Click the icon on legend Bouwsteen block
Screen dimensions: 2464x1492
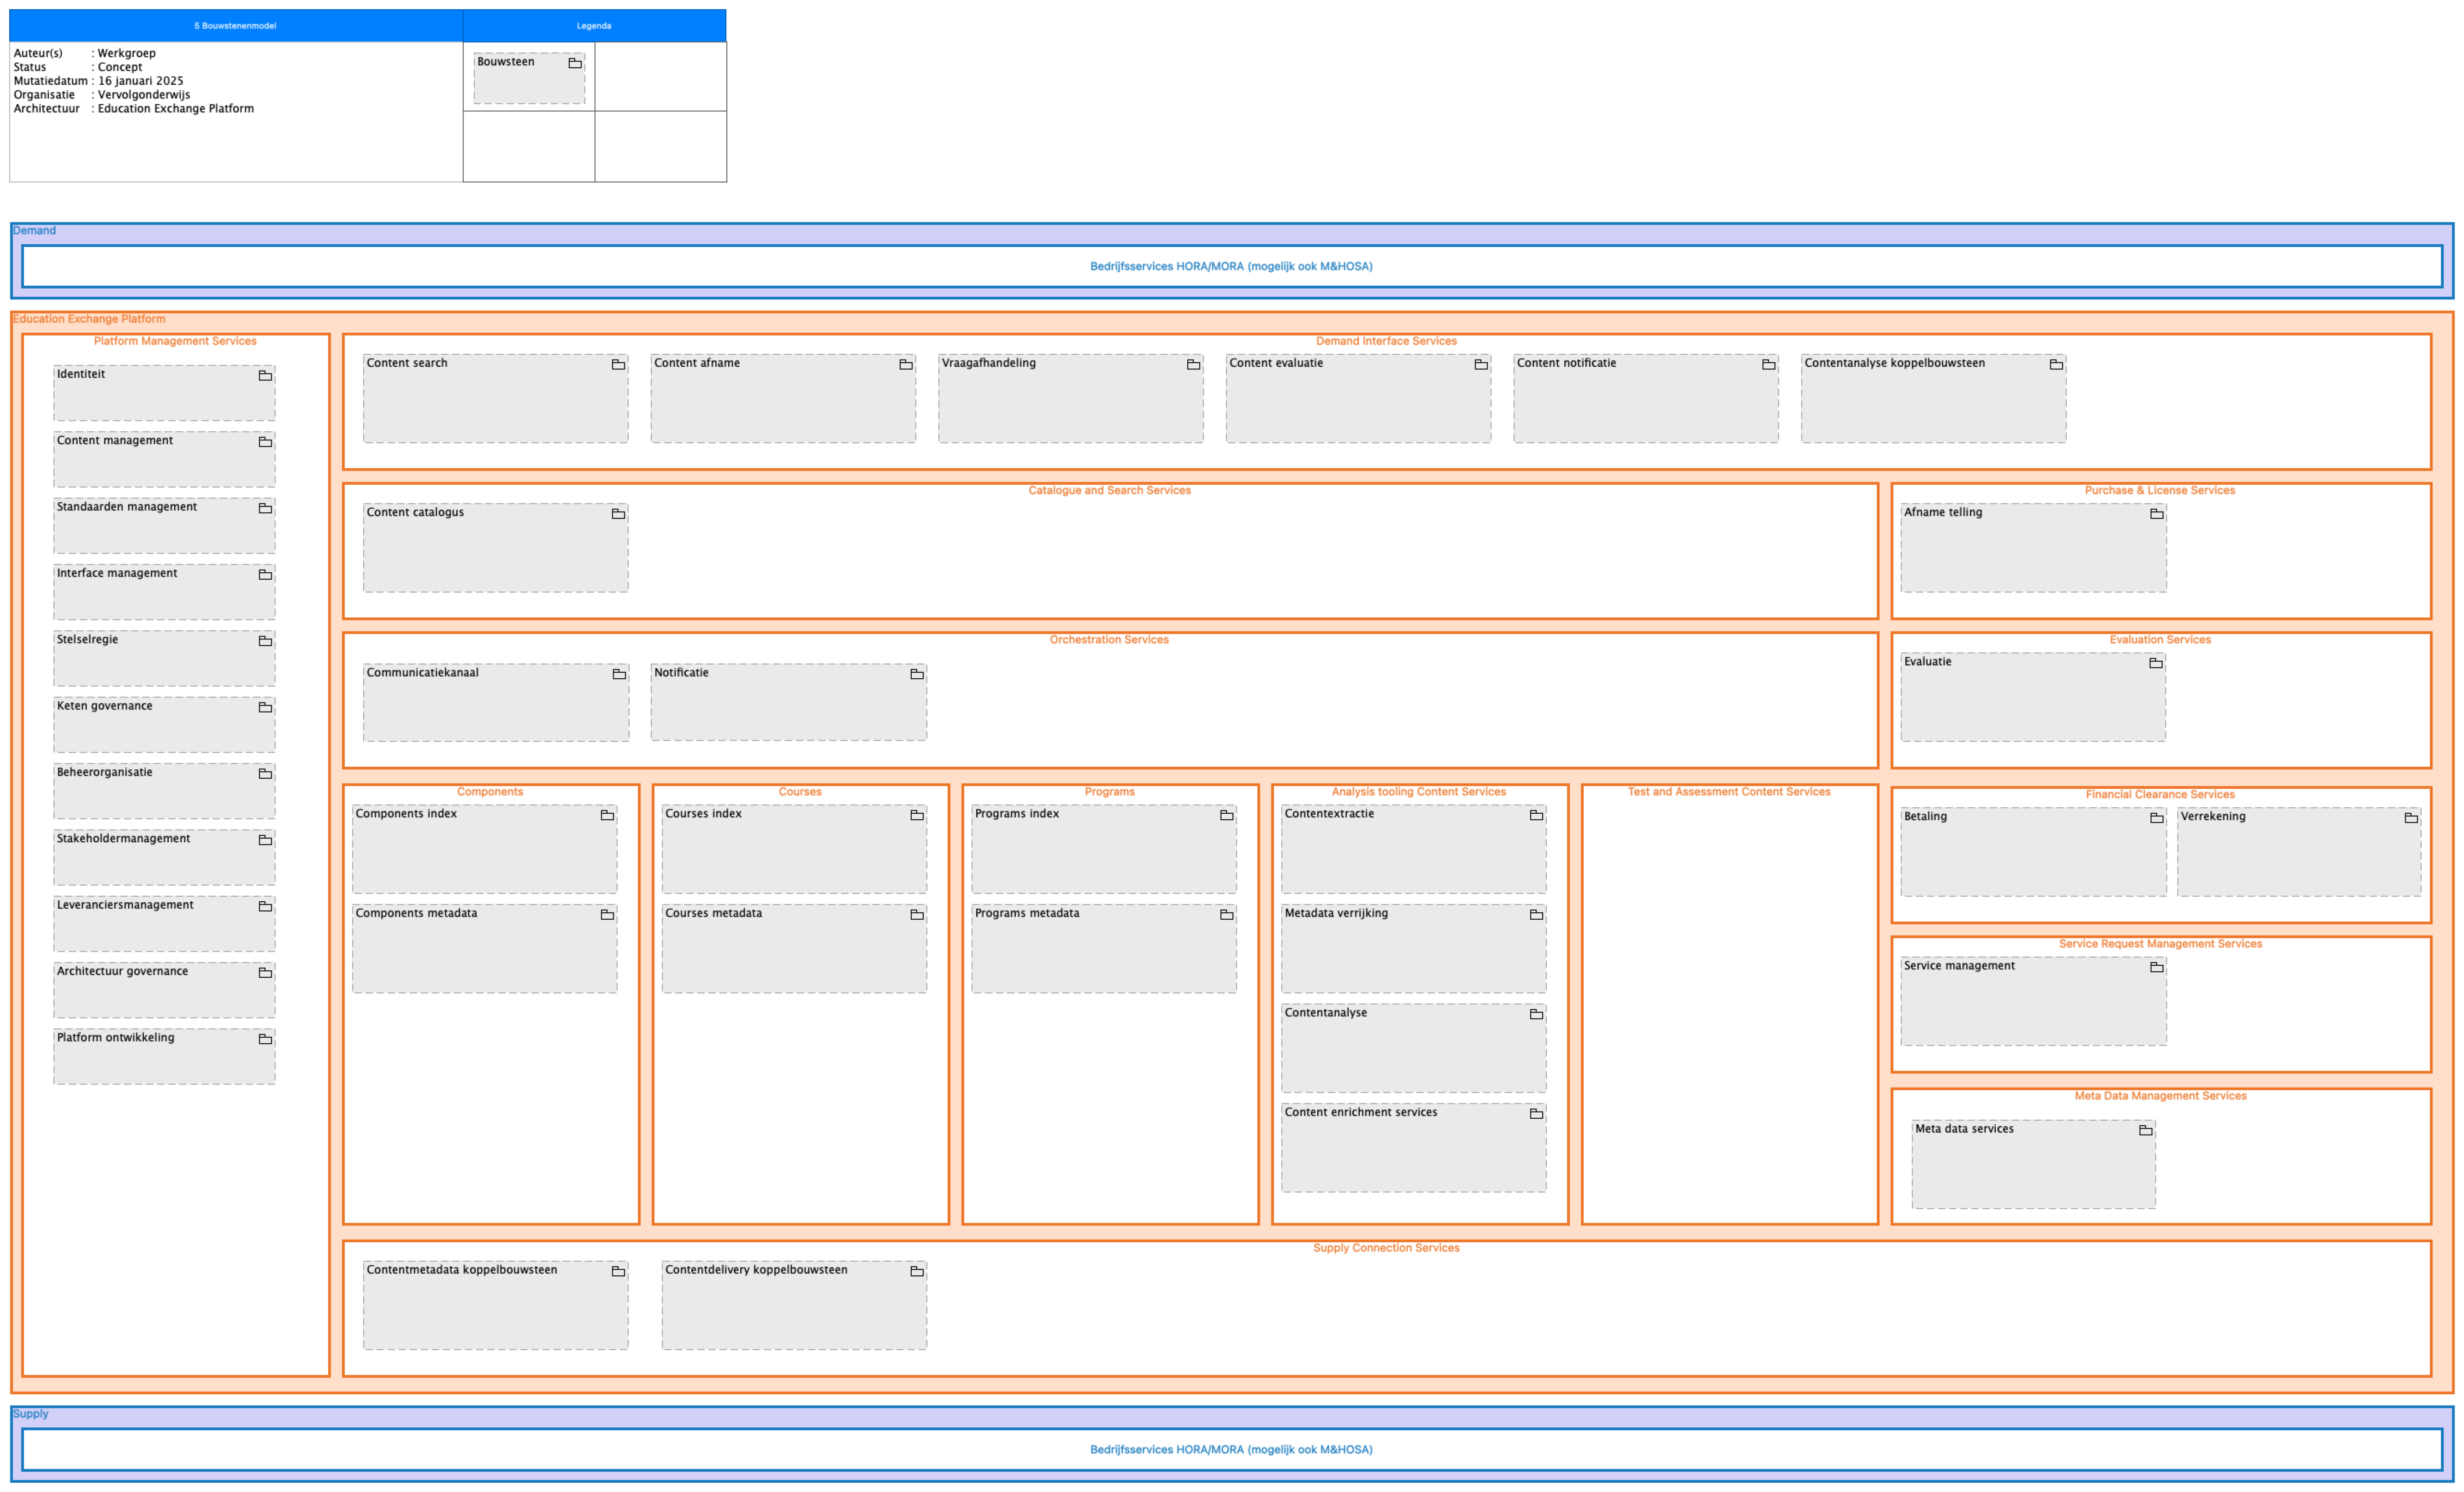[575, 64]
